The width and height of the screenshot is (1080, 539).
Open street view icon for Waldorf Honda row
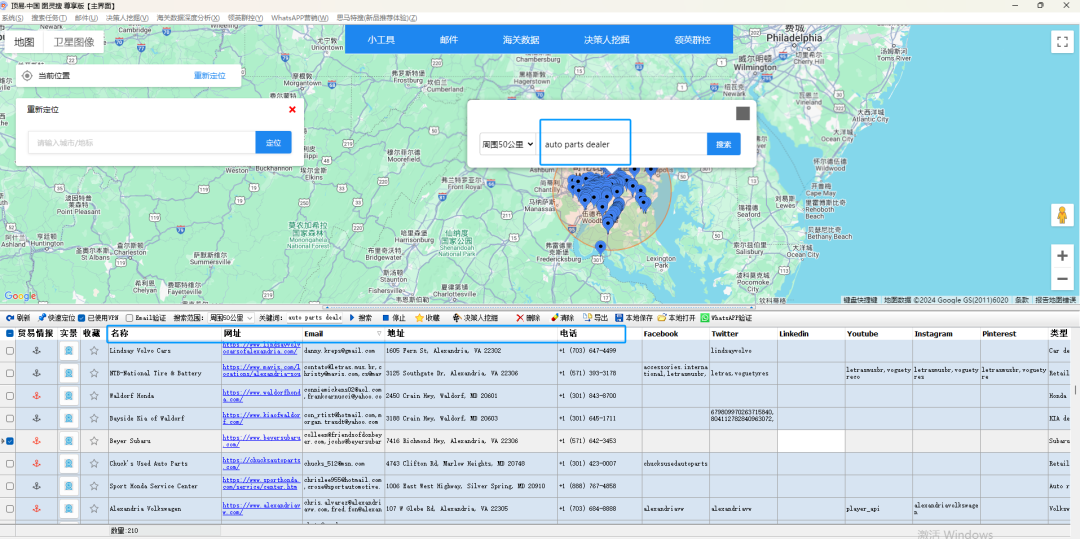69,396
